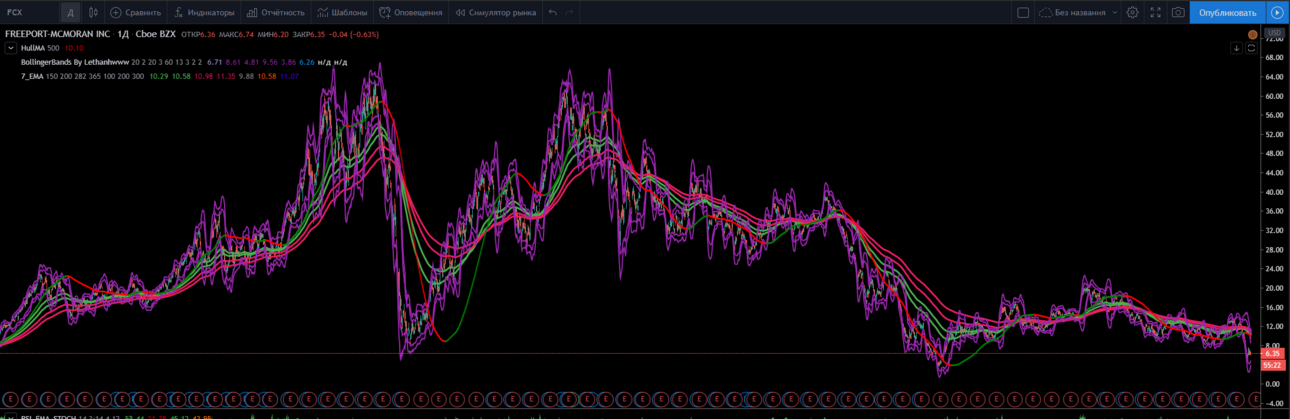Viewport: 1290px width, 419px height.
Task: Click the undo arrow
Action: 553,13
